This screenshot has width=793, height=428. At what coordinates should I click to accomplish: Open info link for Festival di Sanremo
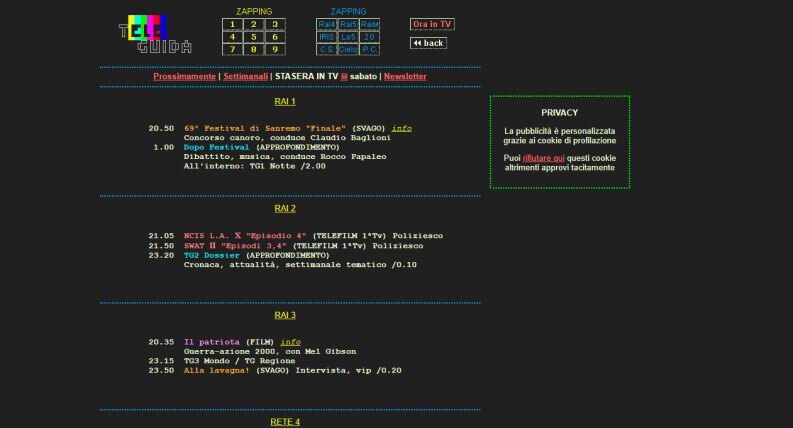coord(402,129)
